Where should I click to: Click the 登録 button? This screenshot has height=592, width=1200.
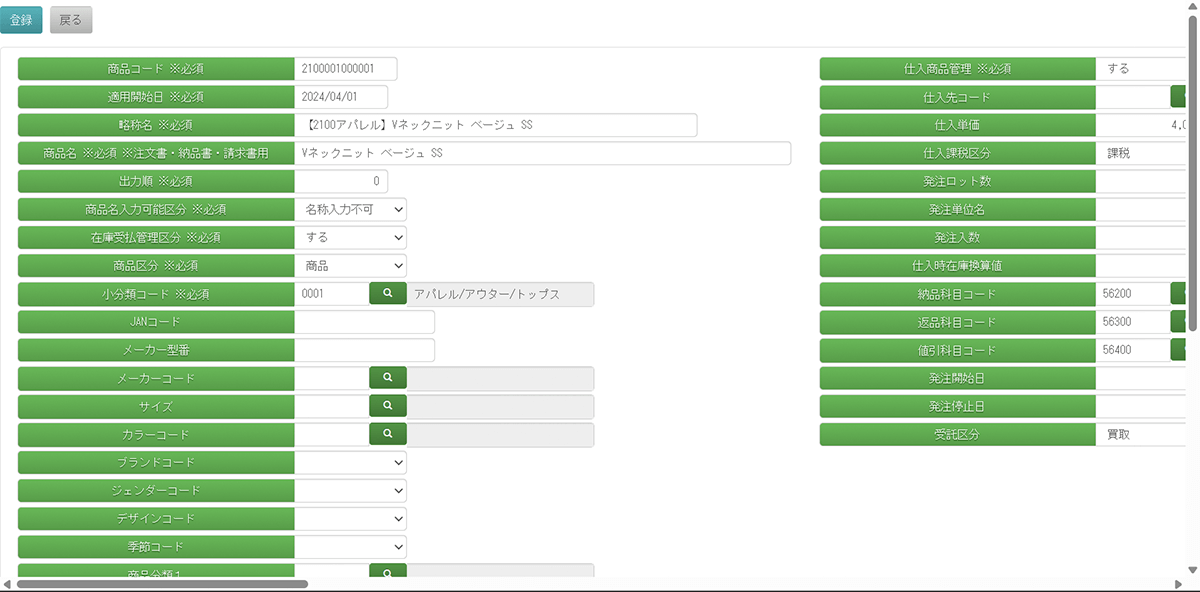[21, 20]
